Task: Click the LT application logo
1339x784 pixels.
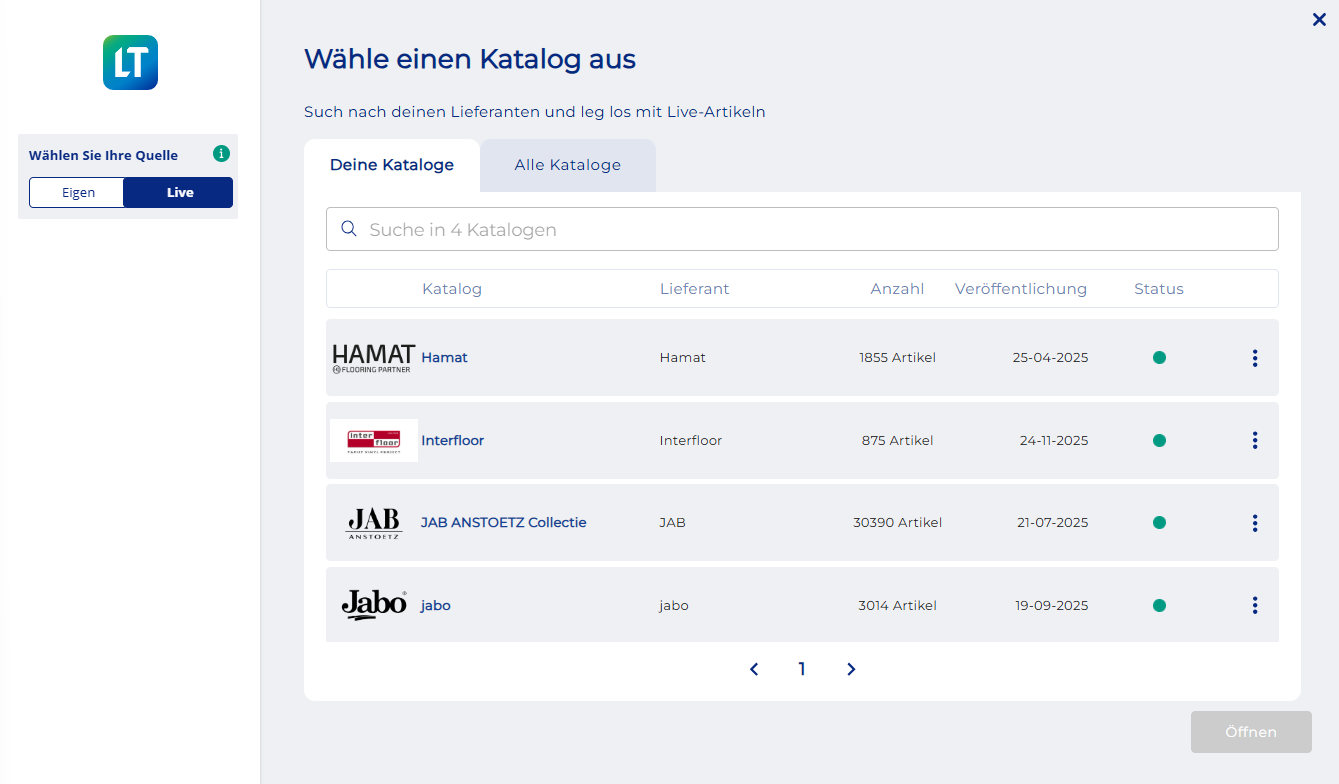Action: (x=130, y=61)
